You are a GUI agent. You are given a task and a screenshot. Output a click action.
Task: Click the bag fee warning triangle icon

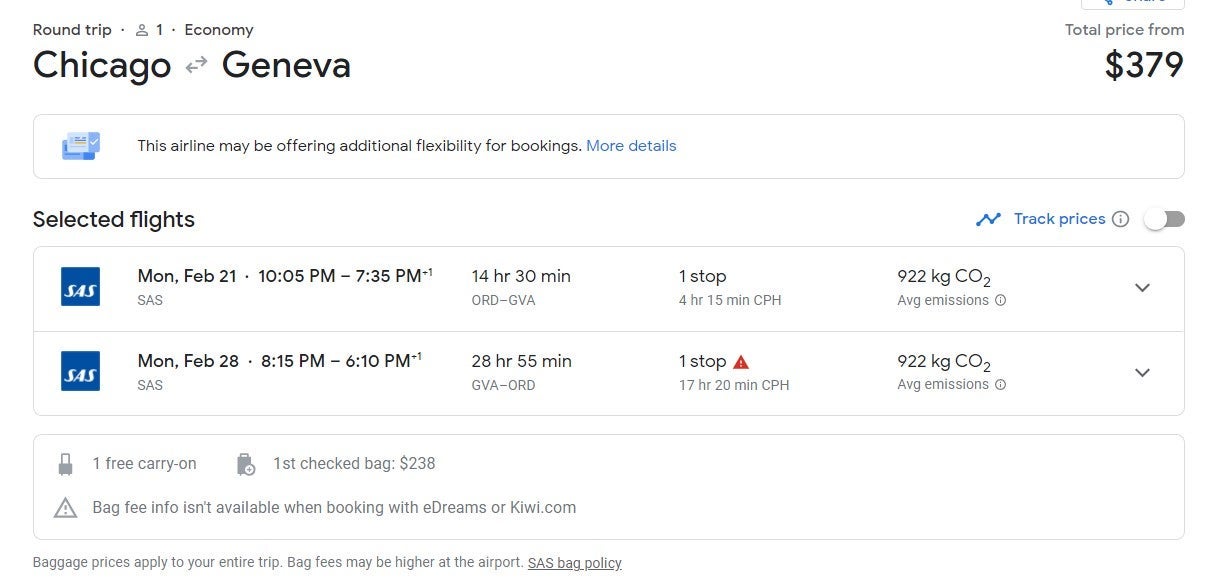click(x=65, y=508)
